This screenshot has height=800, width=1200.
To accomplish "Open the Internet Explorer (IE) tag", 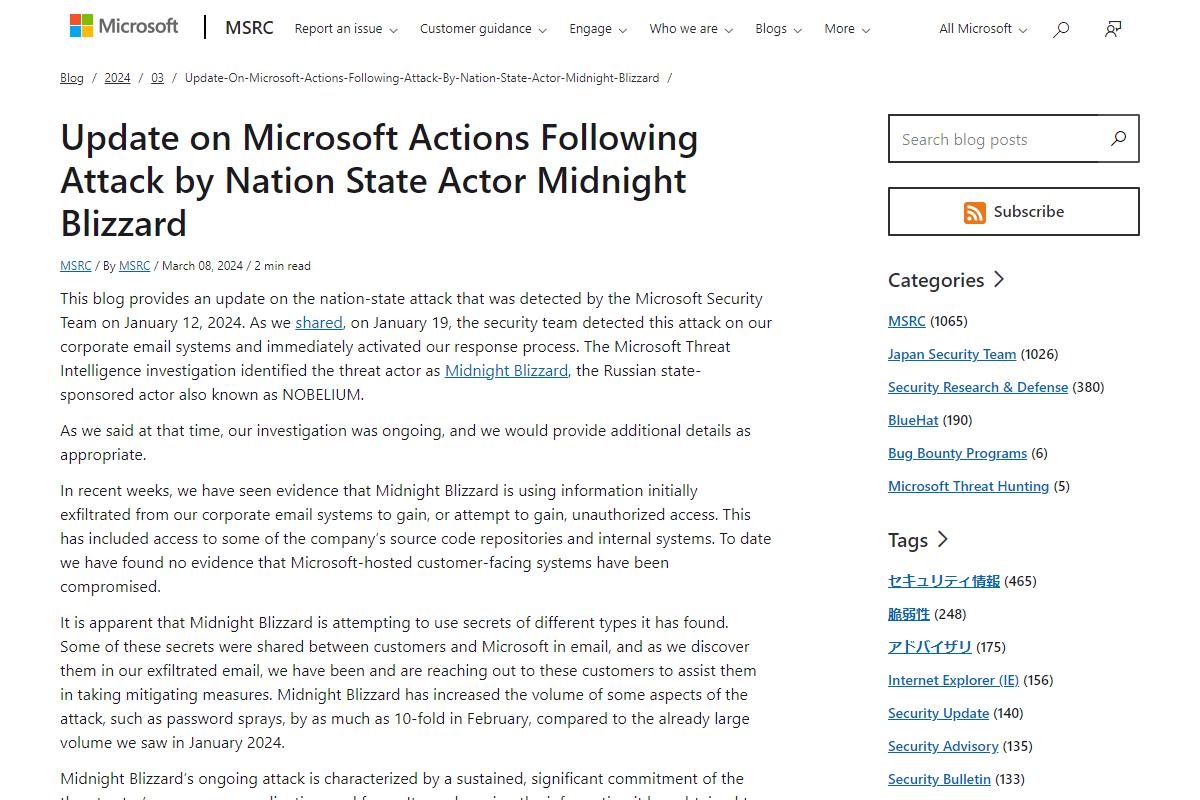I will pyautogui.click(x=953, y=680).
